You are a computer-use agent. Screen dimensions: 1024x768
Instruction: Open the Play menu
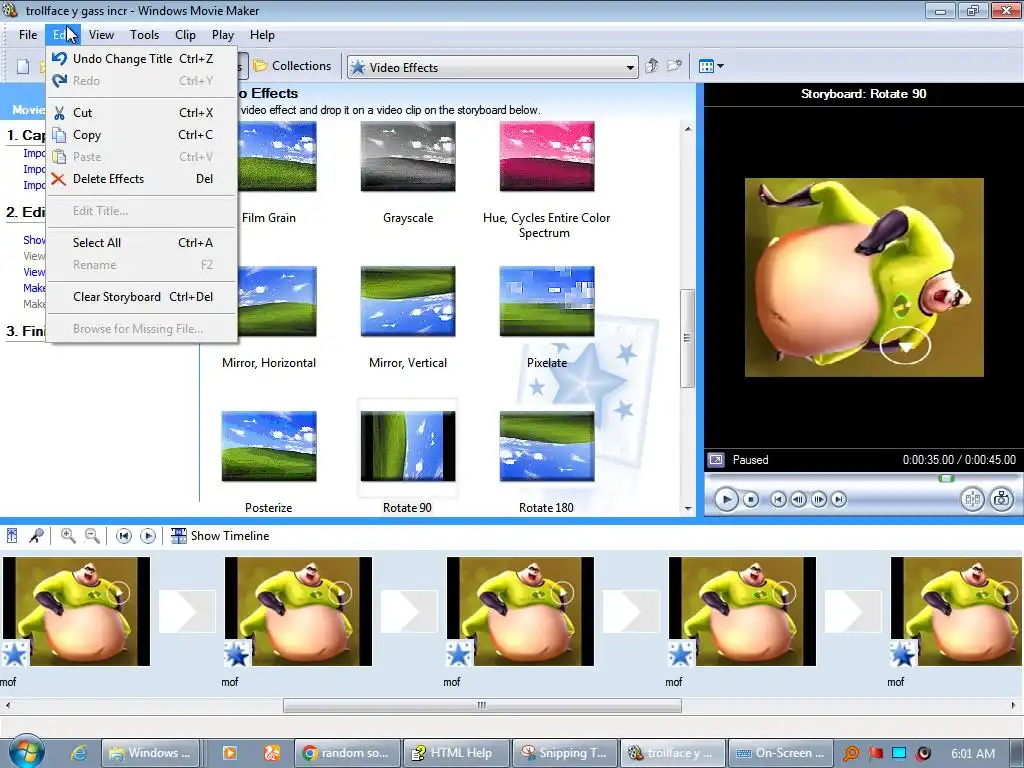(x=223, y=35)
